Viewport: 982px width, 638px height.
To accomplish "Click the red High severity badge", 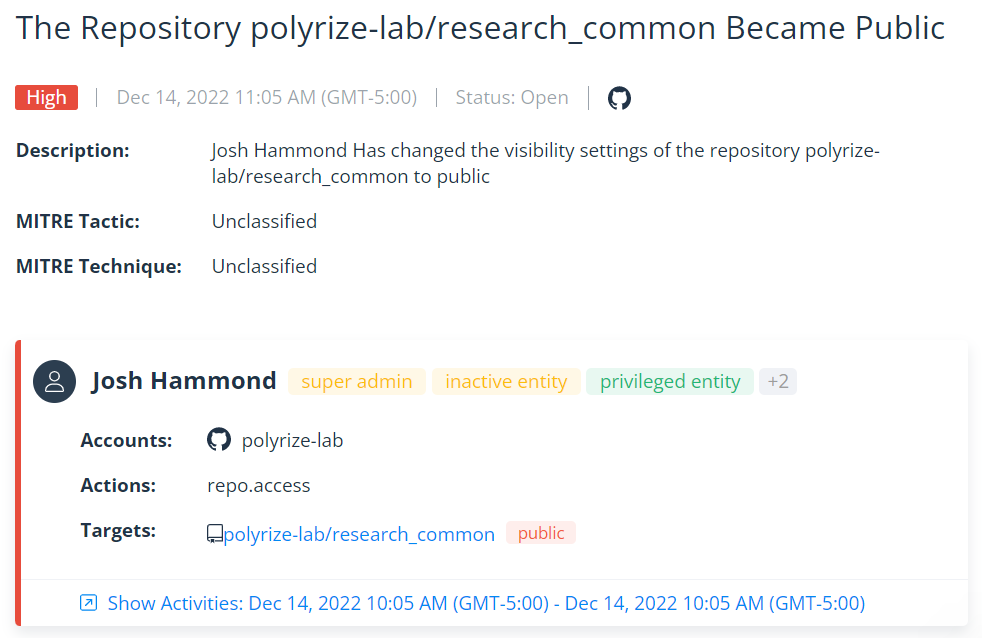I will click(47, 97).
